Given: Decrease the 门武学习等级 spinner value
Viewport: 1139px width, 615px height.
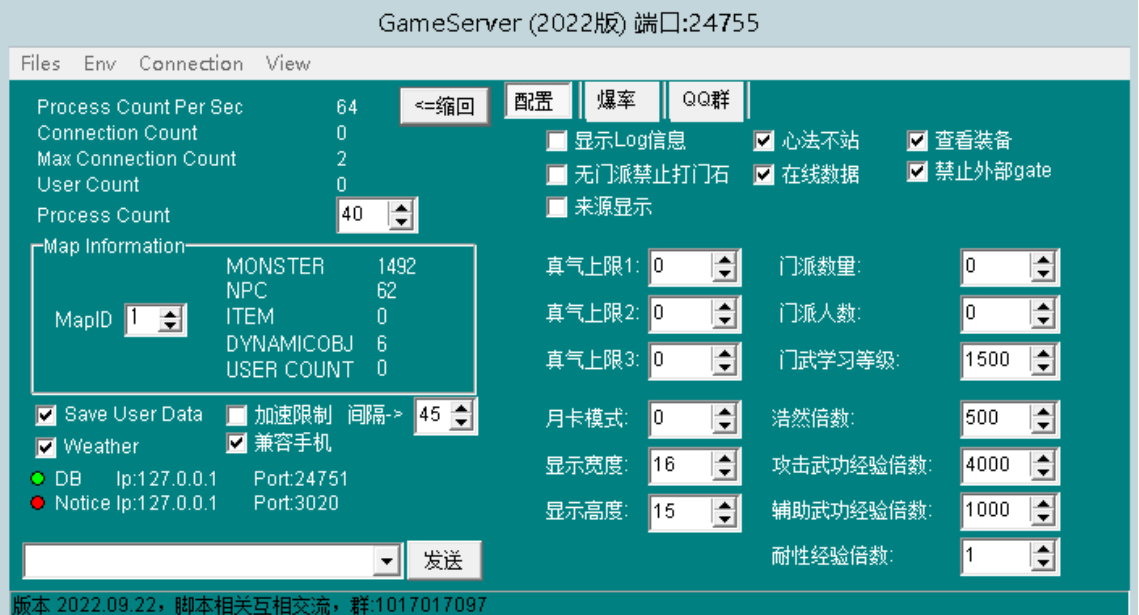Looking at the screenshot, I should [1043, 366].
